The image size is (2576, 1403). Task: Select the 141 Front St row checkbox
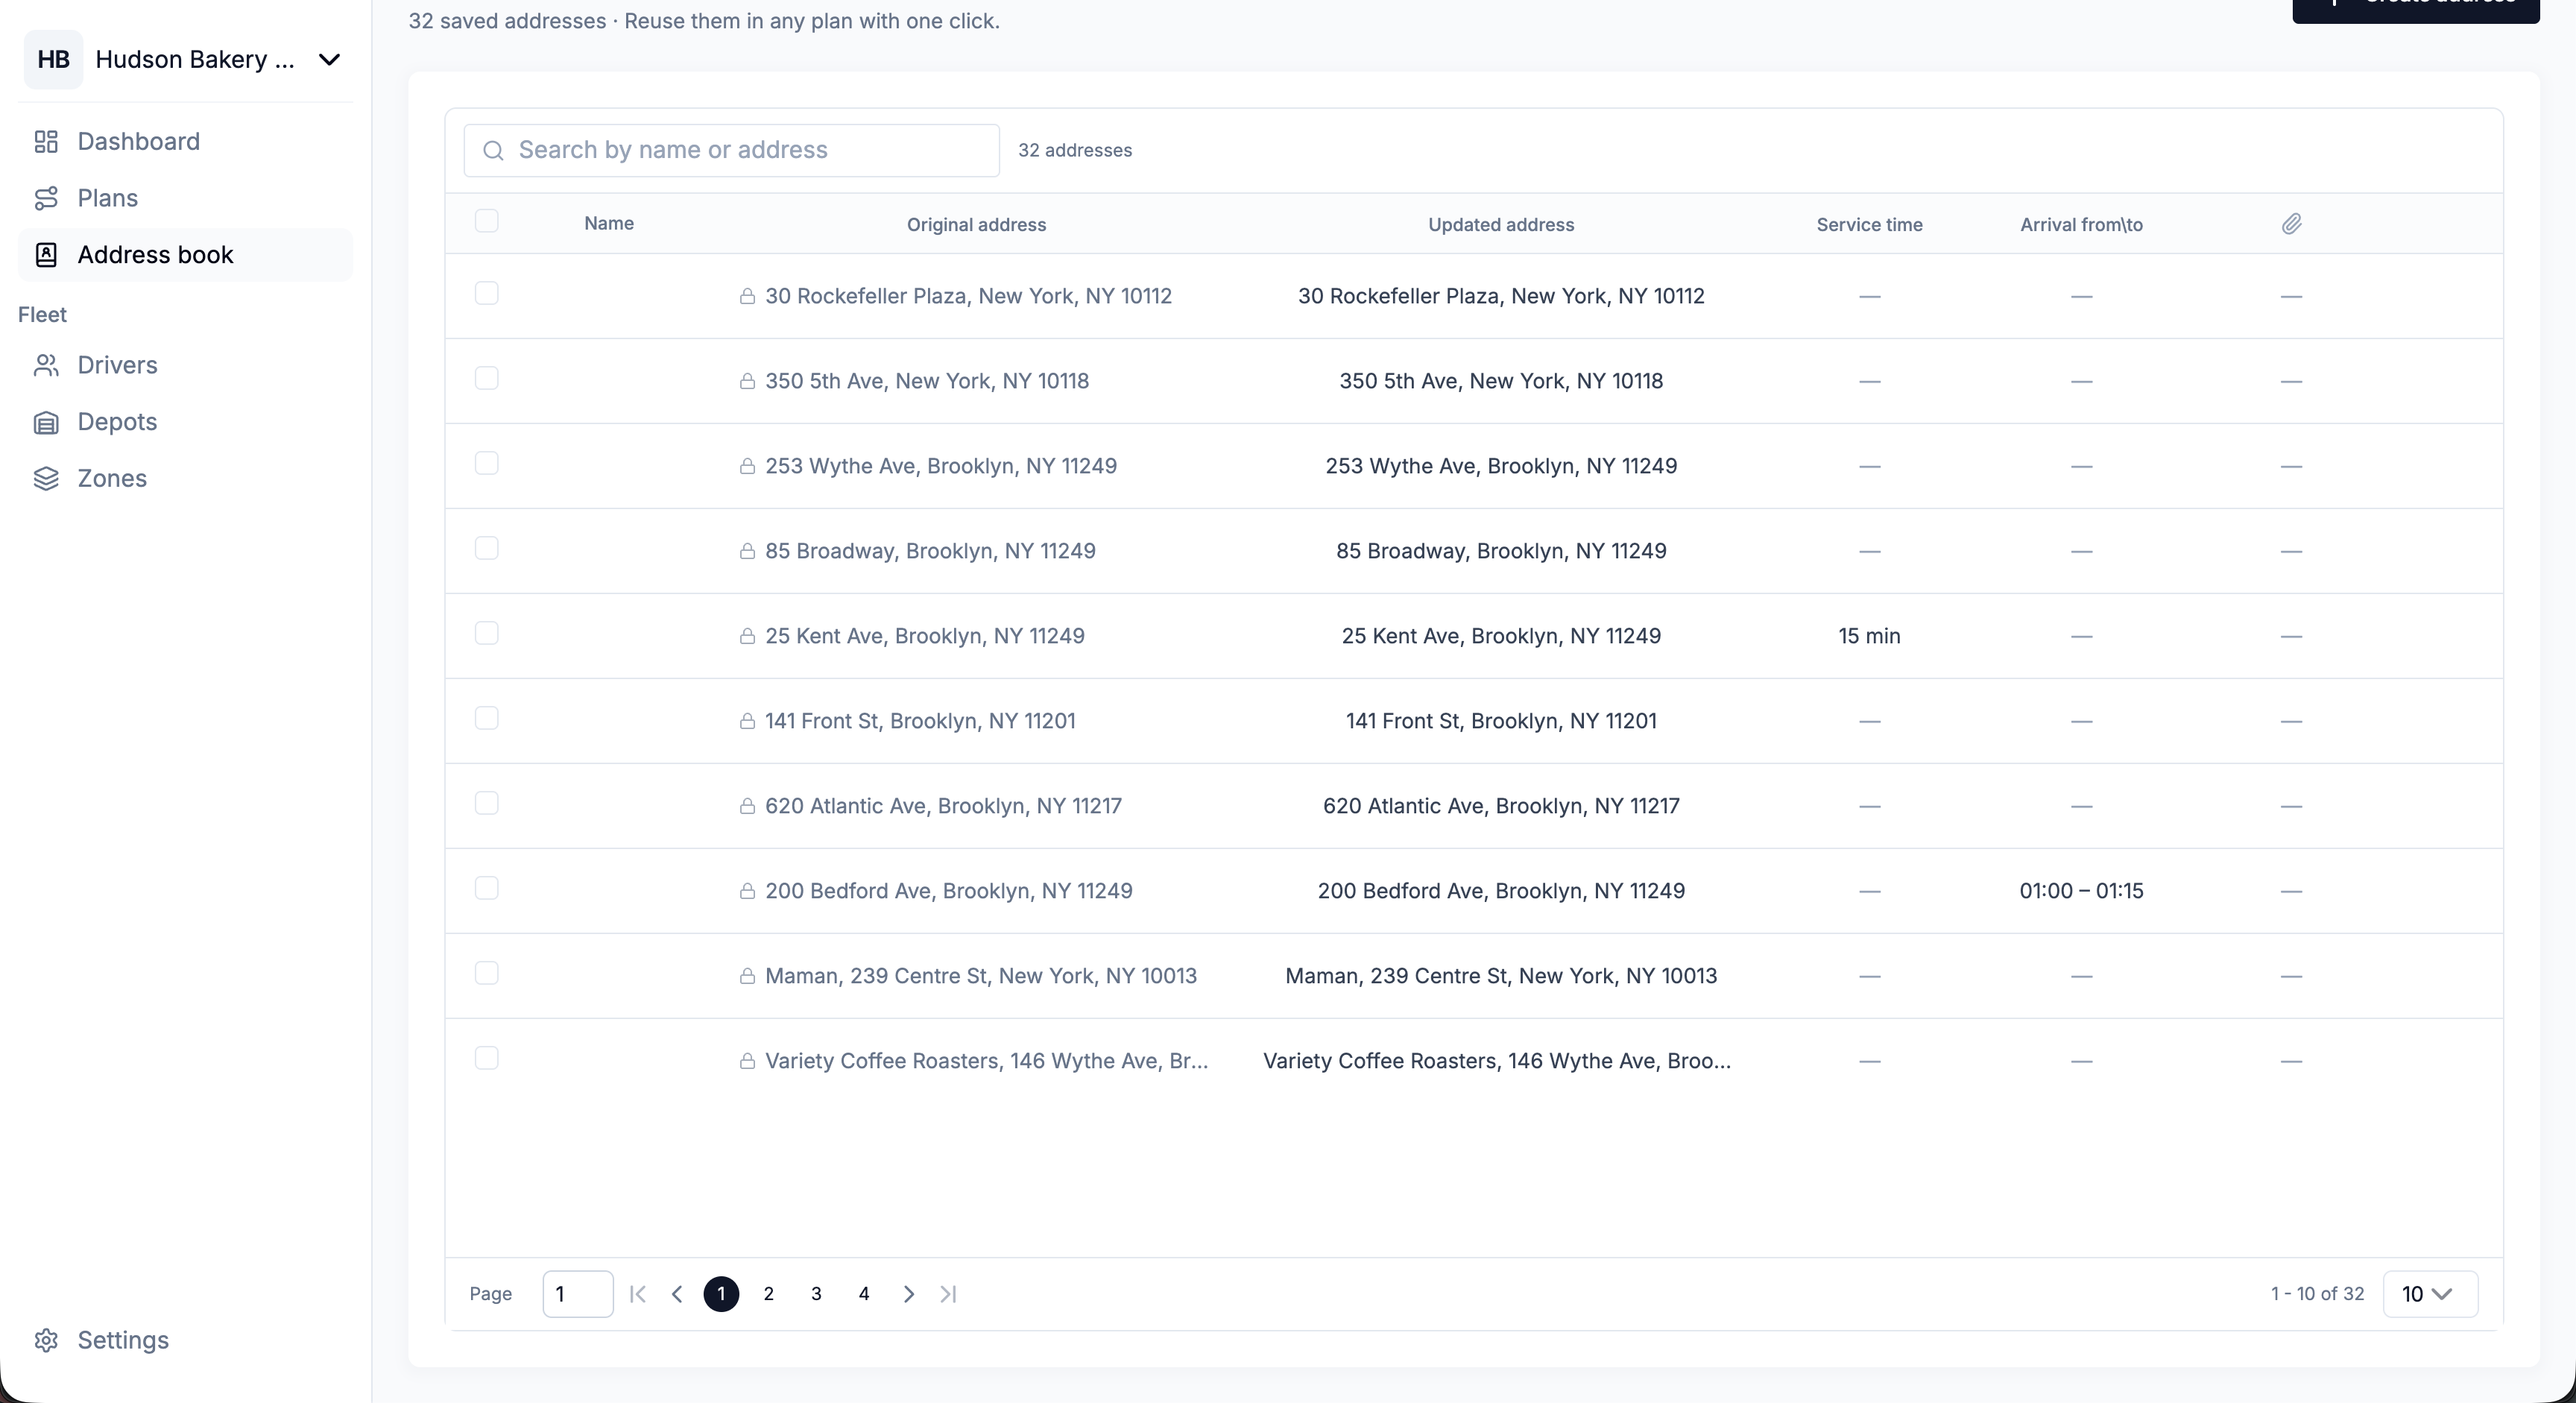pyautogui.click(x=486, y=718)
